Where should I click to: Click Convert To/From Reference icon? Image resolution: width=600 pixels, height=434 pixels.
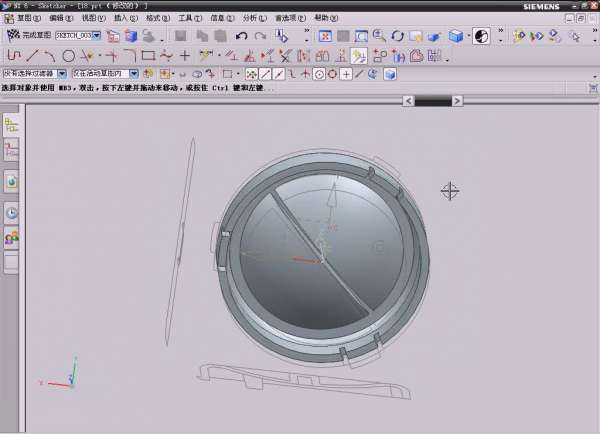pos(304,56)
